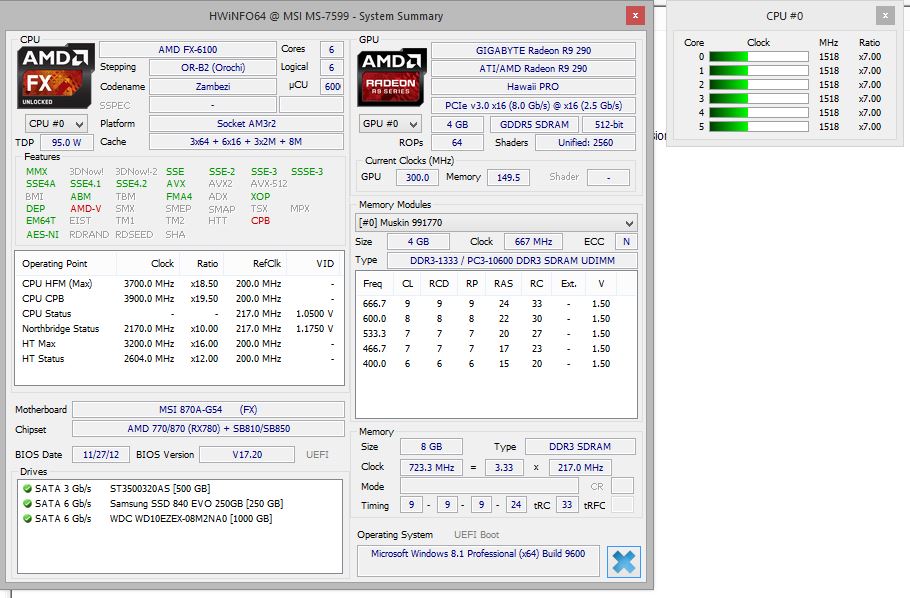This screenshot has height=598, width=910.
Task: Click the GPU memory clock 149.5 field
Action: tap(508, 178)
